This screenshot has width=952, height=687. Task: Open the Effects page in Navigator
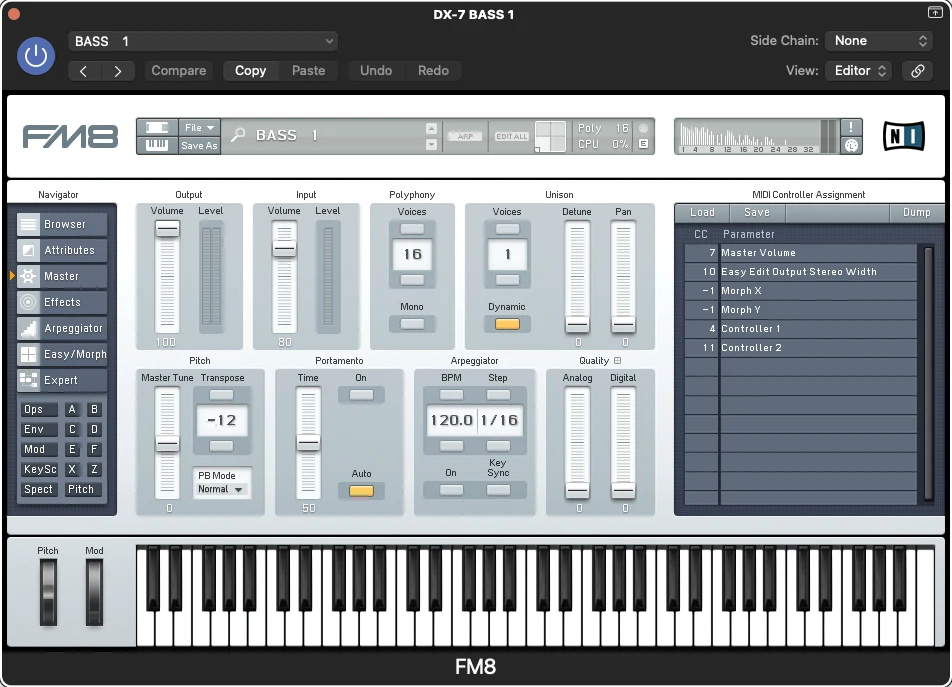click(62, 302)
